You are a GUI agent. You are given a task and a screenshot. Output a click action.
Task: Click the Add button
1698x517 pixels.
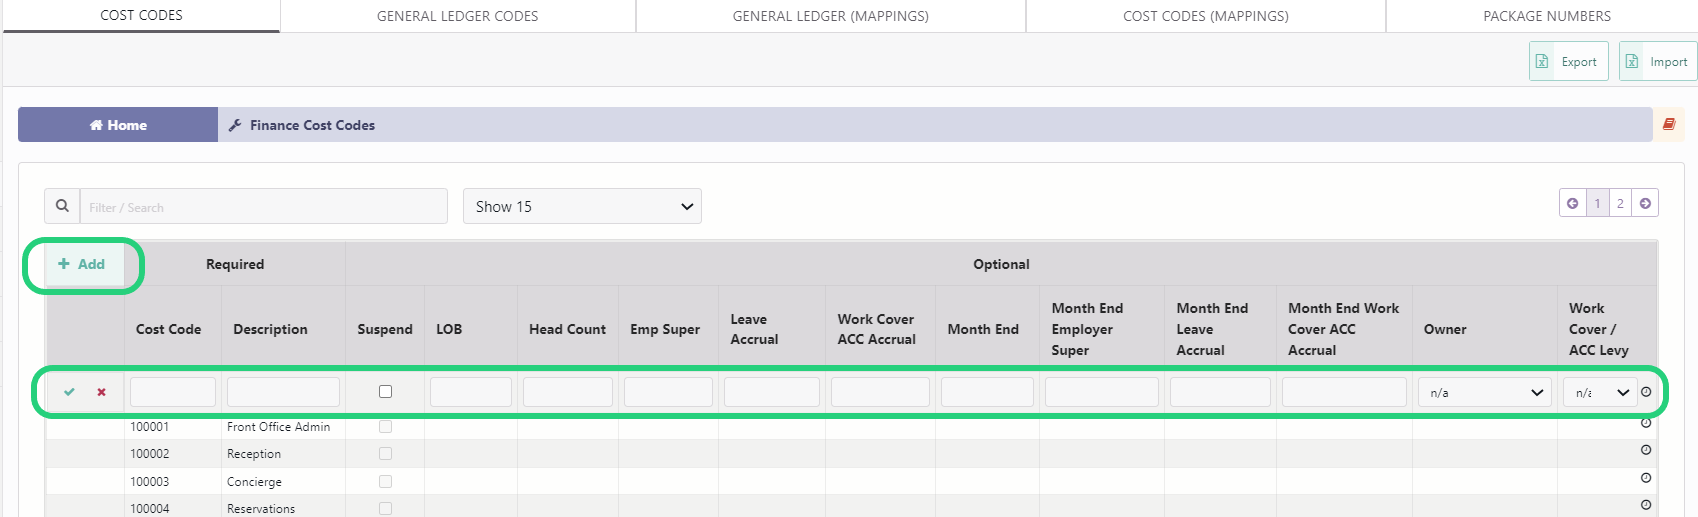tap(82, 264)
